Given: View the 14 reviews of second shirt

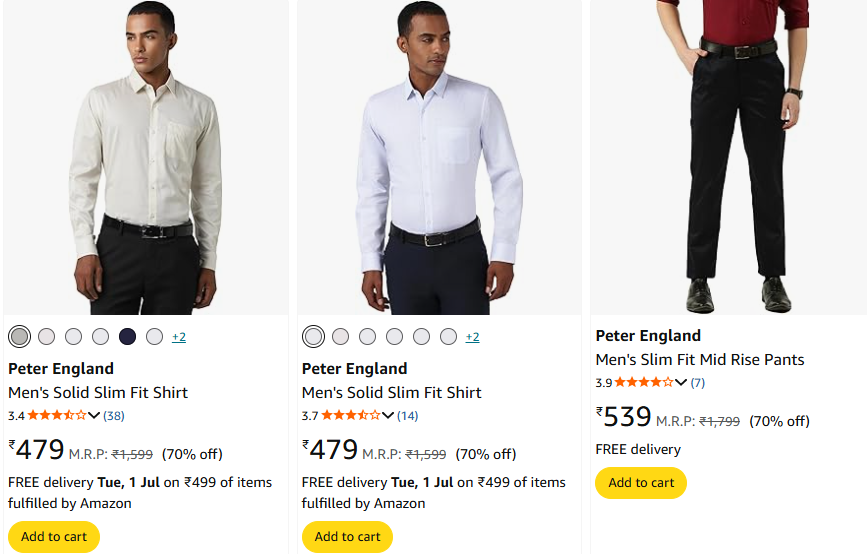Looking at the screenshot, I should coord(408,416).
